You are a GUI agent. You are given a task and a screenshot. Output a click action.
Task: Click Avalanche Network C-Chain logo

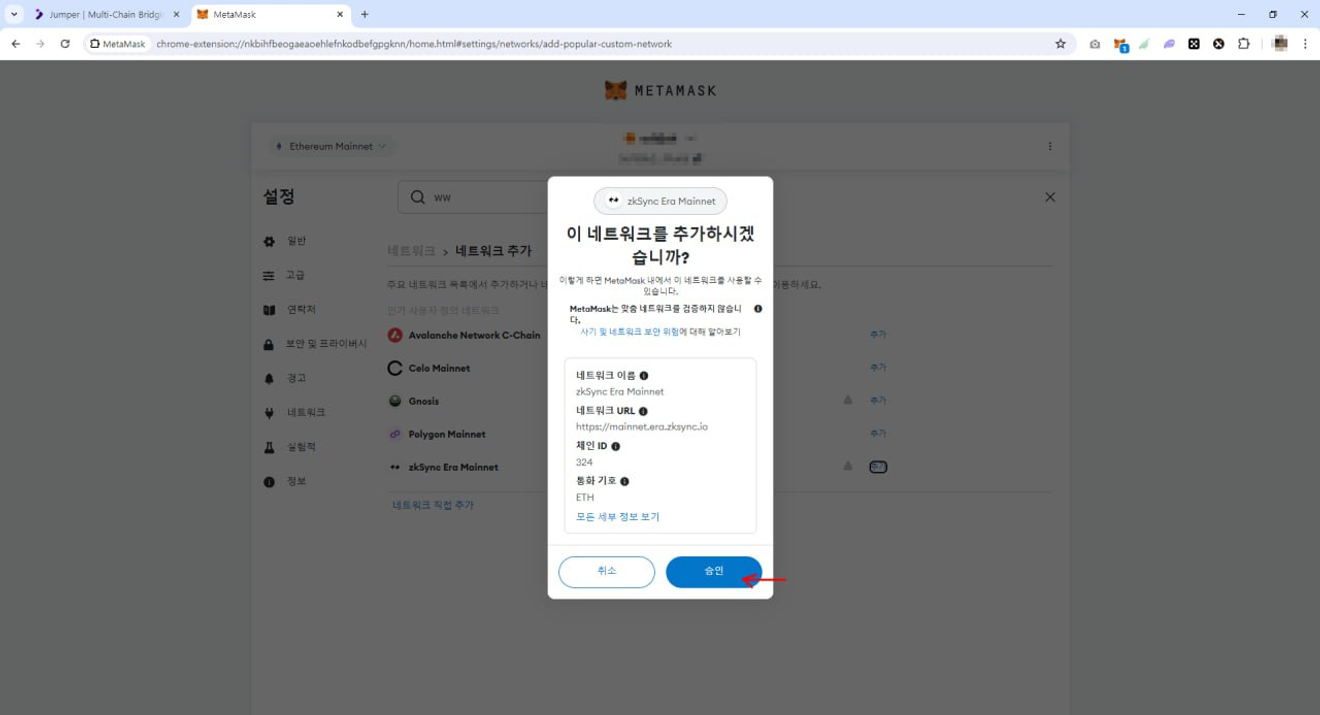pyautogui.click(x=395, y=335)
